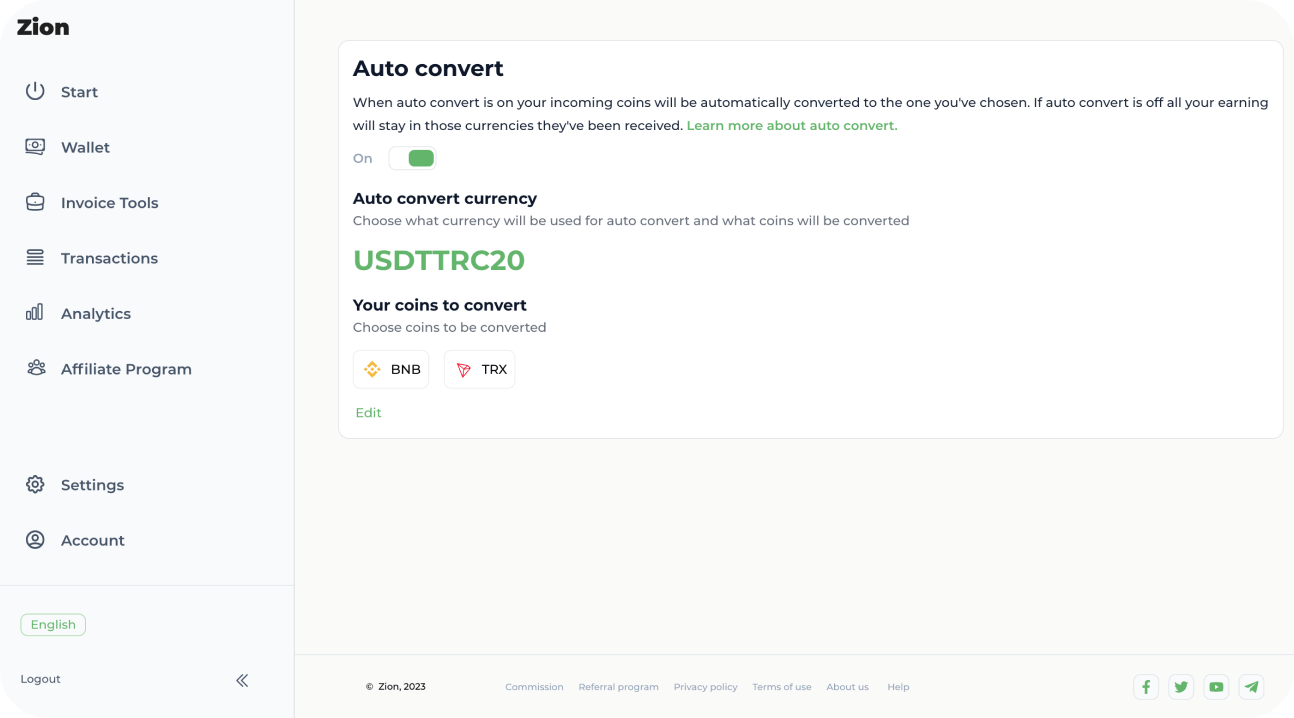Collapse the sidebar with double chevron
The width and height of the screenshot is (1294, 718).
tap(242, 680)
